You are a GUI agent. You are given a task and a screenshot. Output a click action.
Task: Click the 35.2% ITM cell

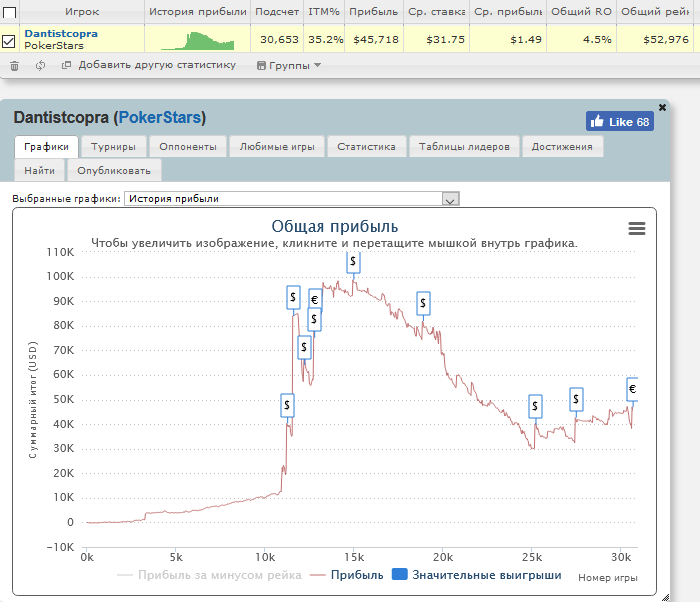(x=325, y=40)
